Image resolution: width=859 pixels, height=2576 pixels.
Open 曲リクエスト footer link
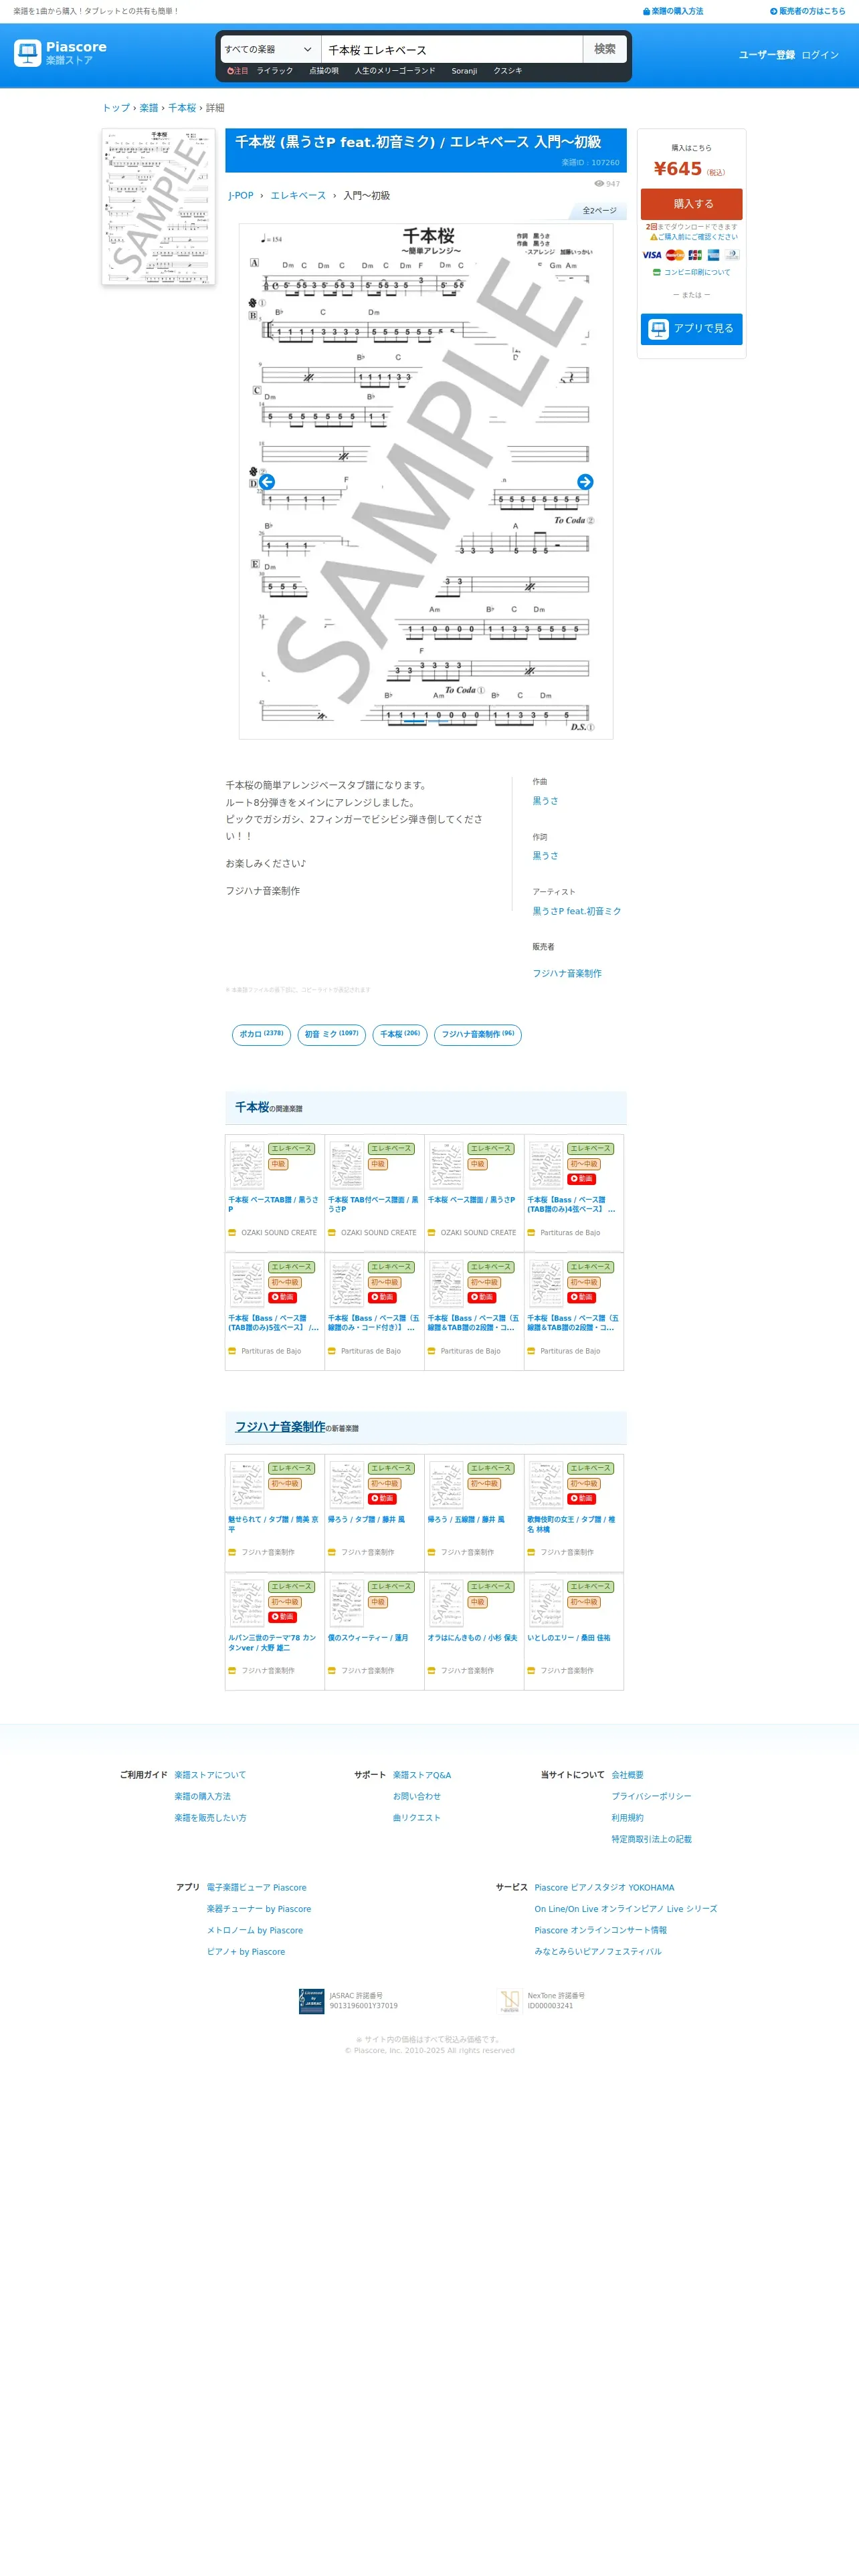point(417,1818)
